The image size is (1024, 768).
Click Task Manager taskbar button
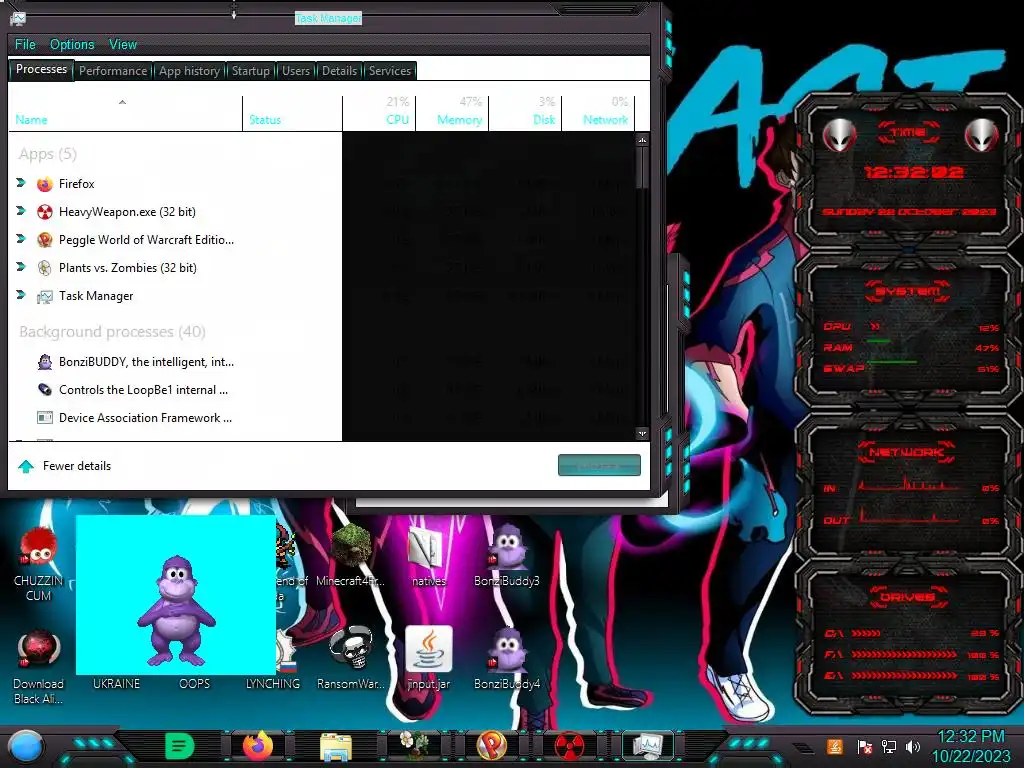tap(647, 746)
